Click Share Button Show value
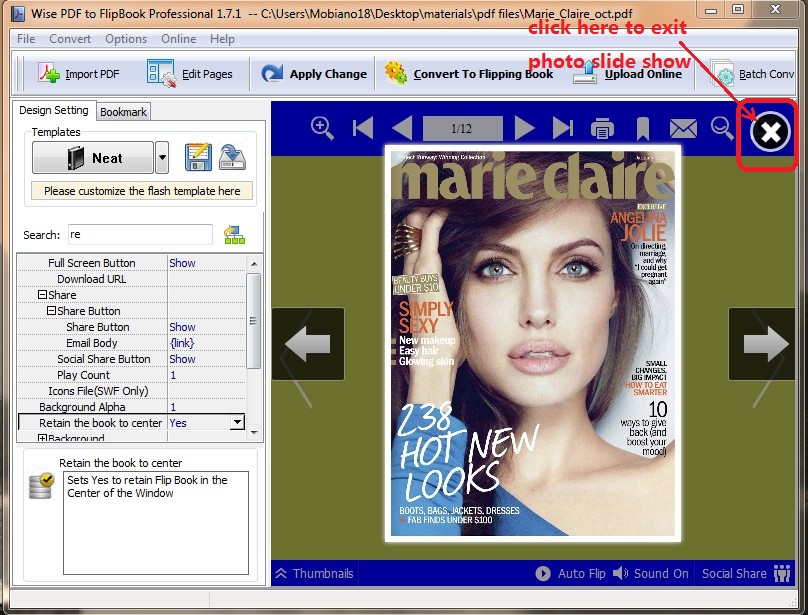The image size is (808, 615). click(182, 327)
